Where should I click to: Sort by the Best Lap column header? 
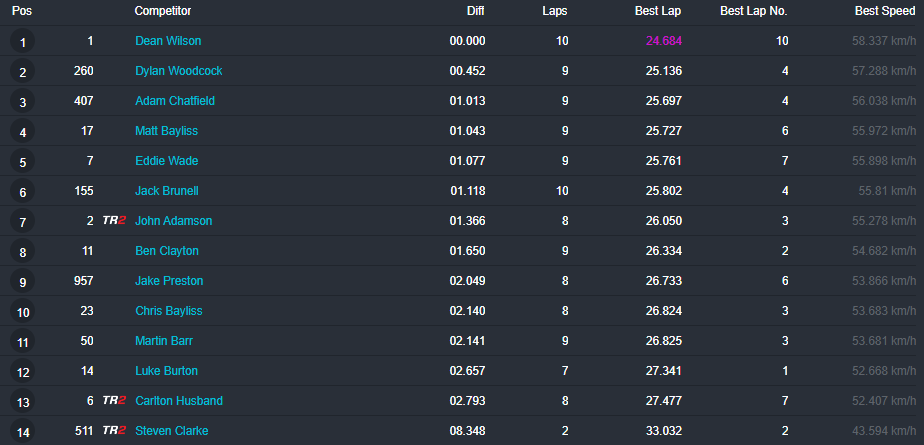coord(658,11)
